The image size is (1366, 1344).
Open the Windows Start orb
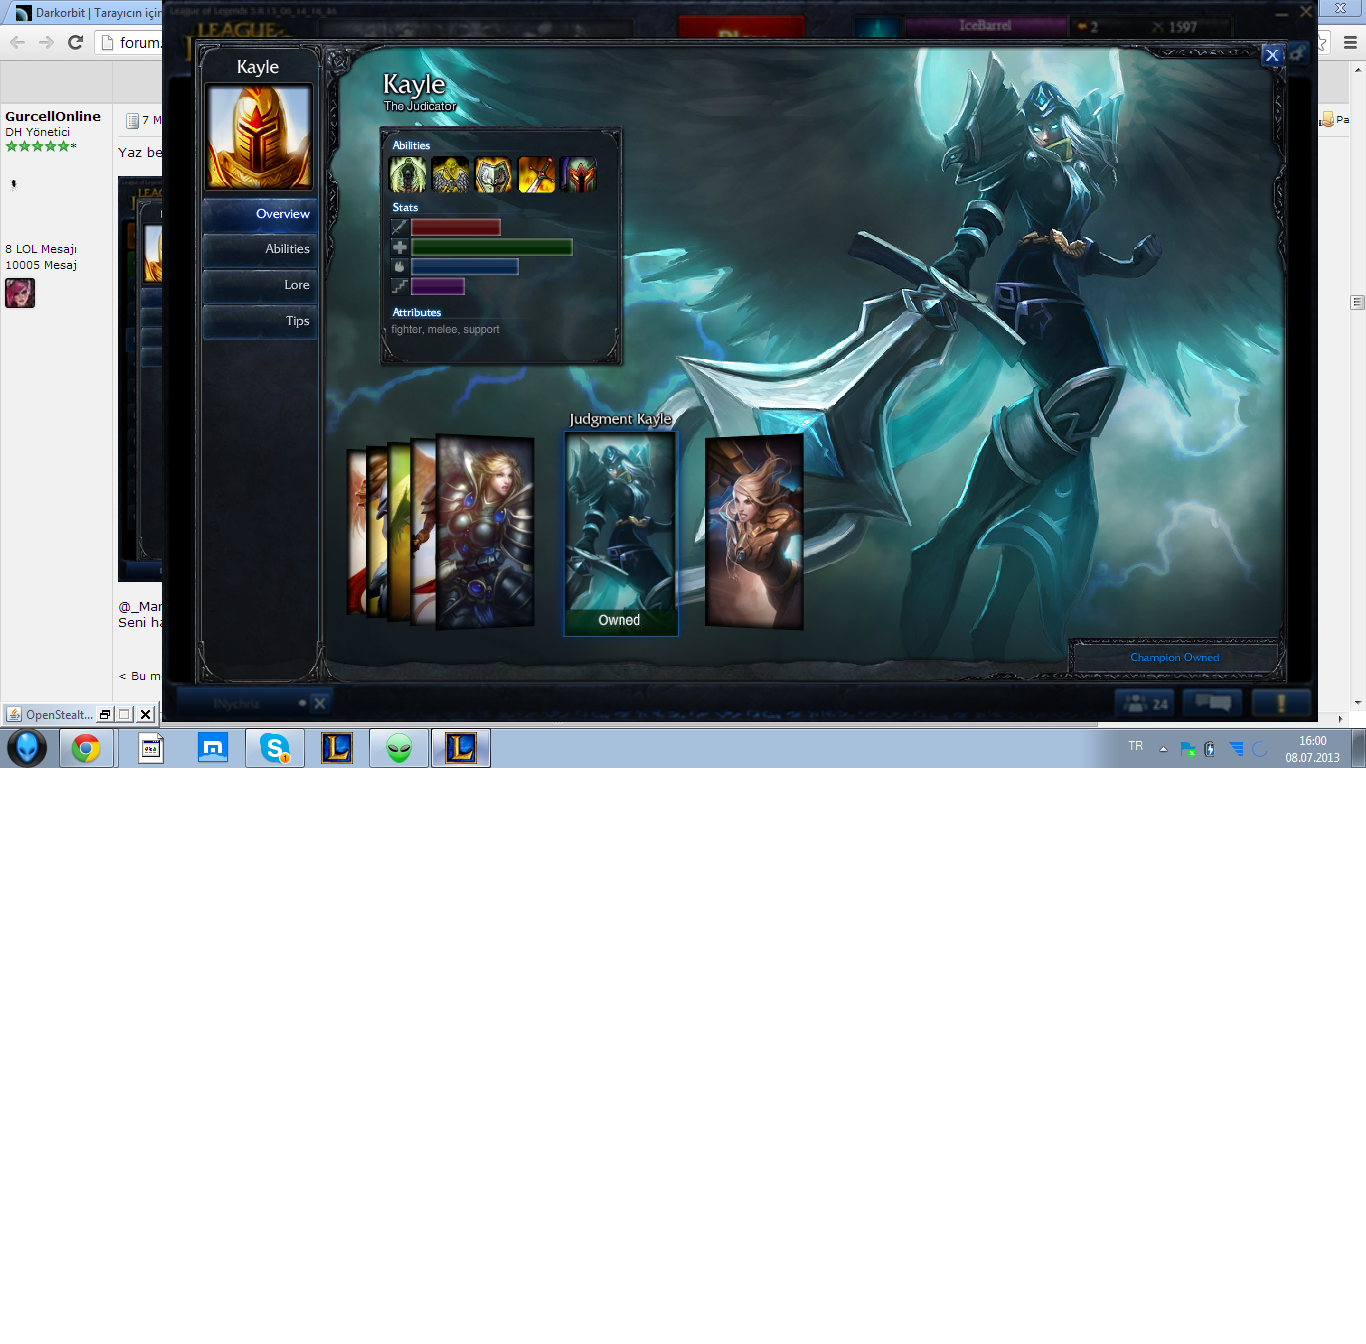27,748
